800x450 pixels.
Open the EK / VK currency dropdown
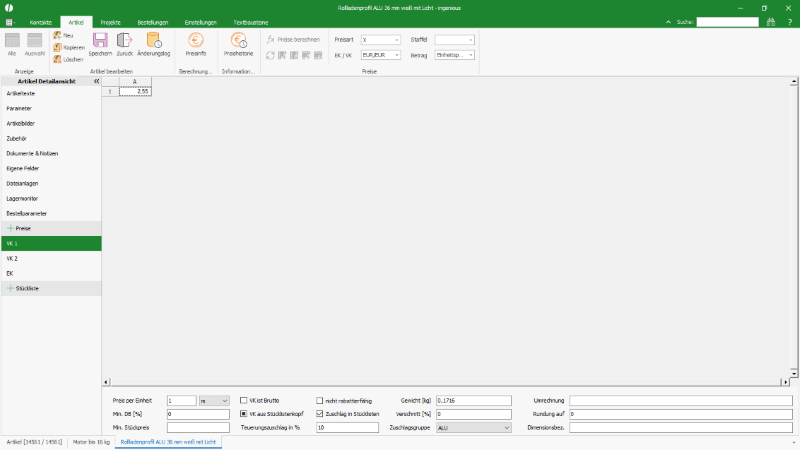pyautogui.click(x=381, y=55)
